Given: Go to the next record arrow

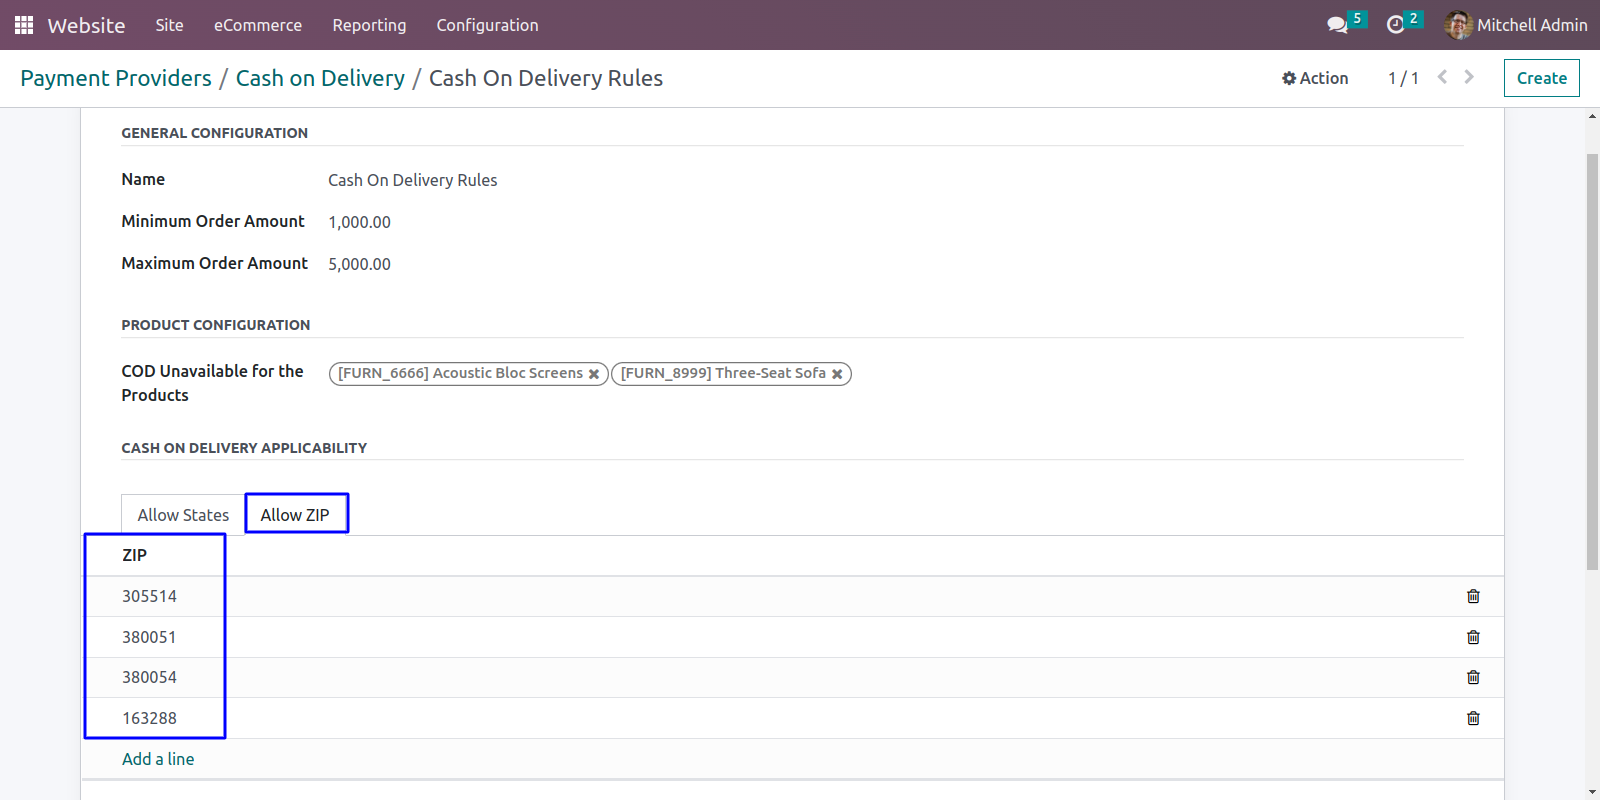Looking at the screenshot, I should (x=1469, y=77).
